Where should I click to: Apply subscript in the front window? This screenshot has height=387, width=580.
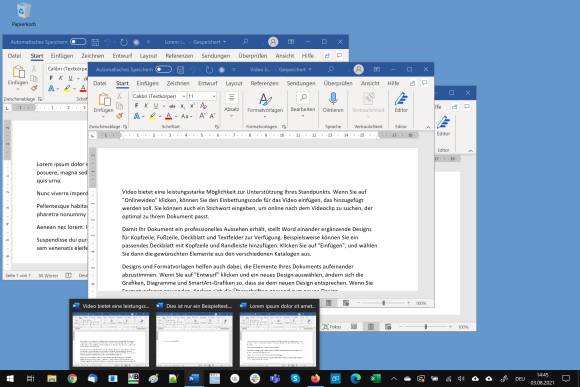click(x=182, y=106)
